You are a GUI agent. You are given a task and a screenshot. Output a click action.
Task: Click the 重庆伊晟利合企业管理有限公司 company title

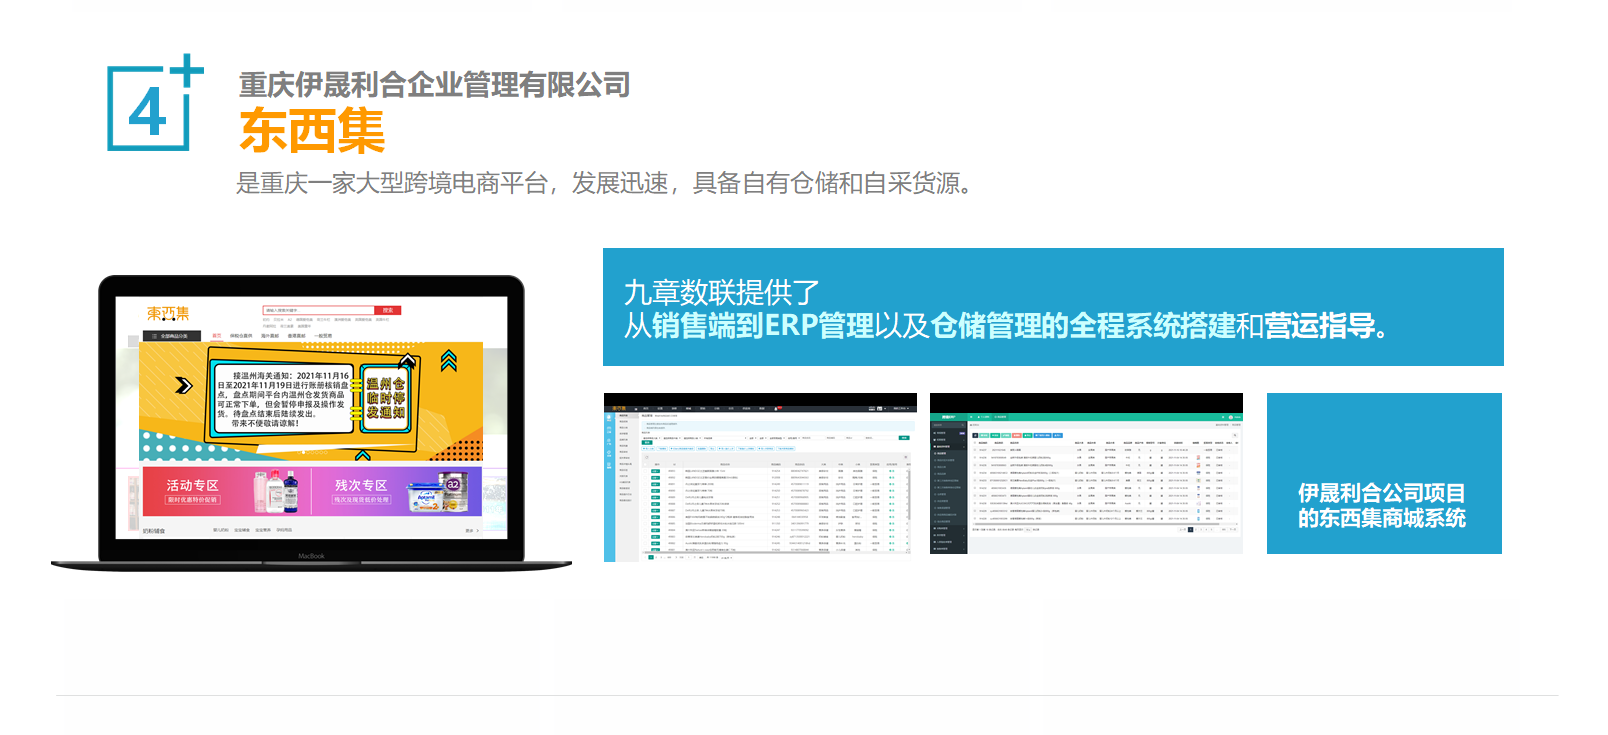pyautogui.click(x=435, y=85)
